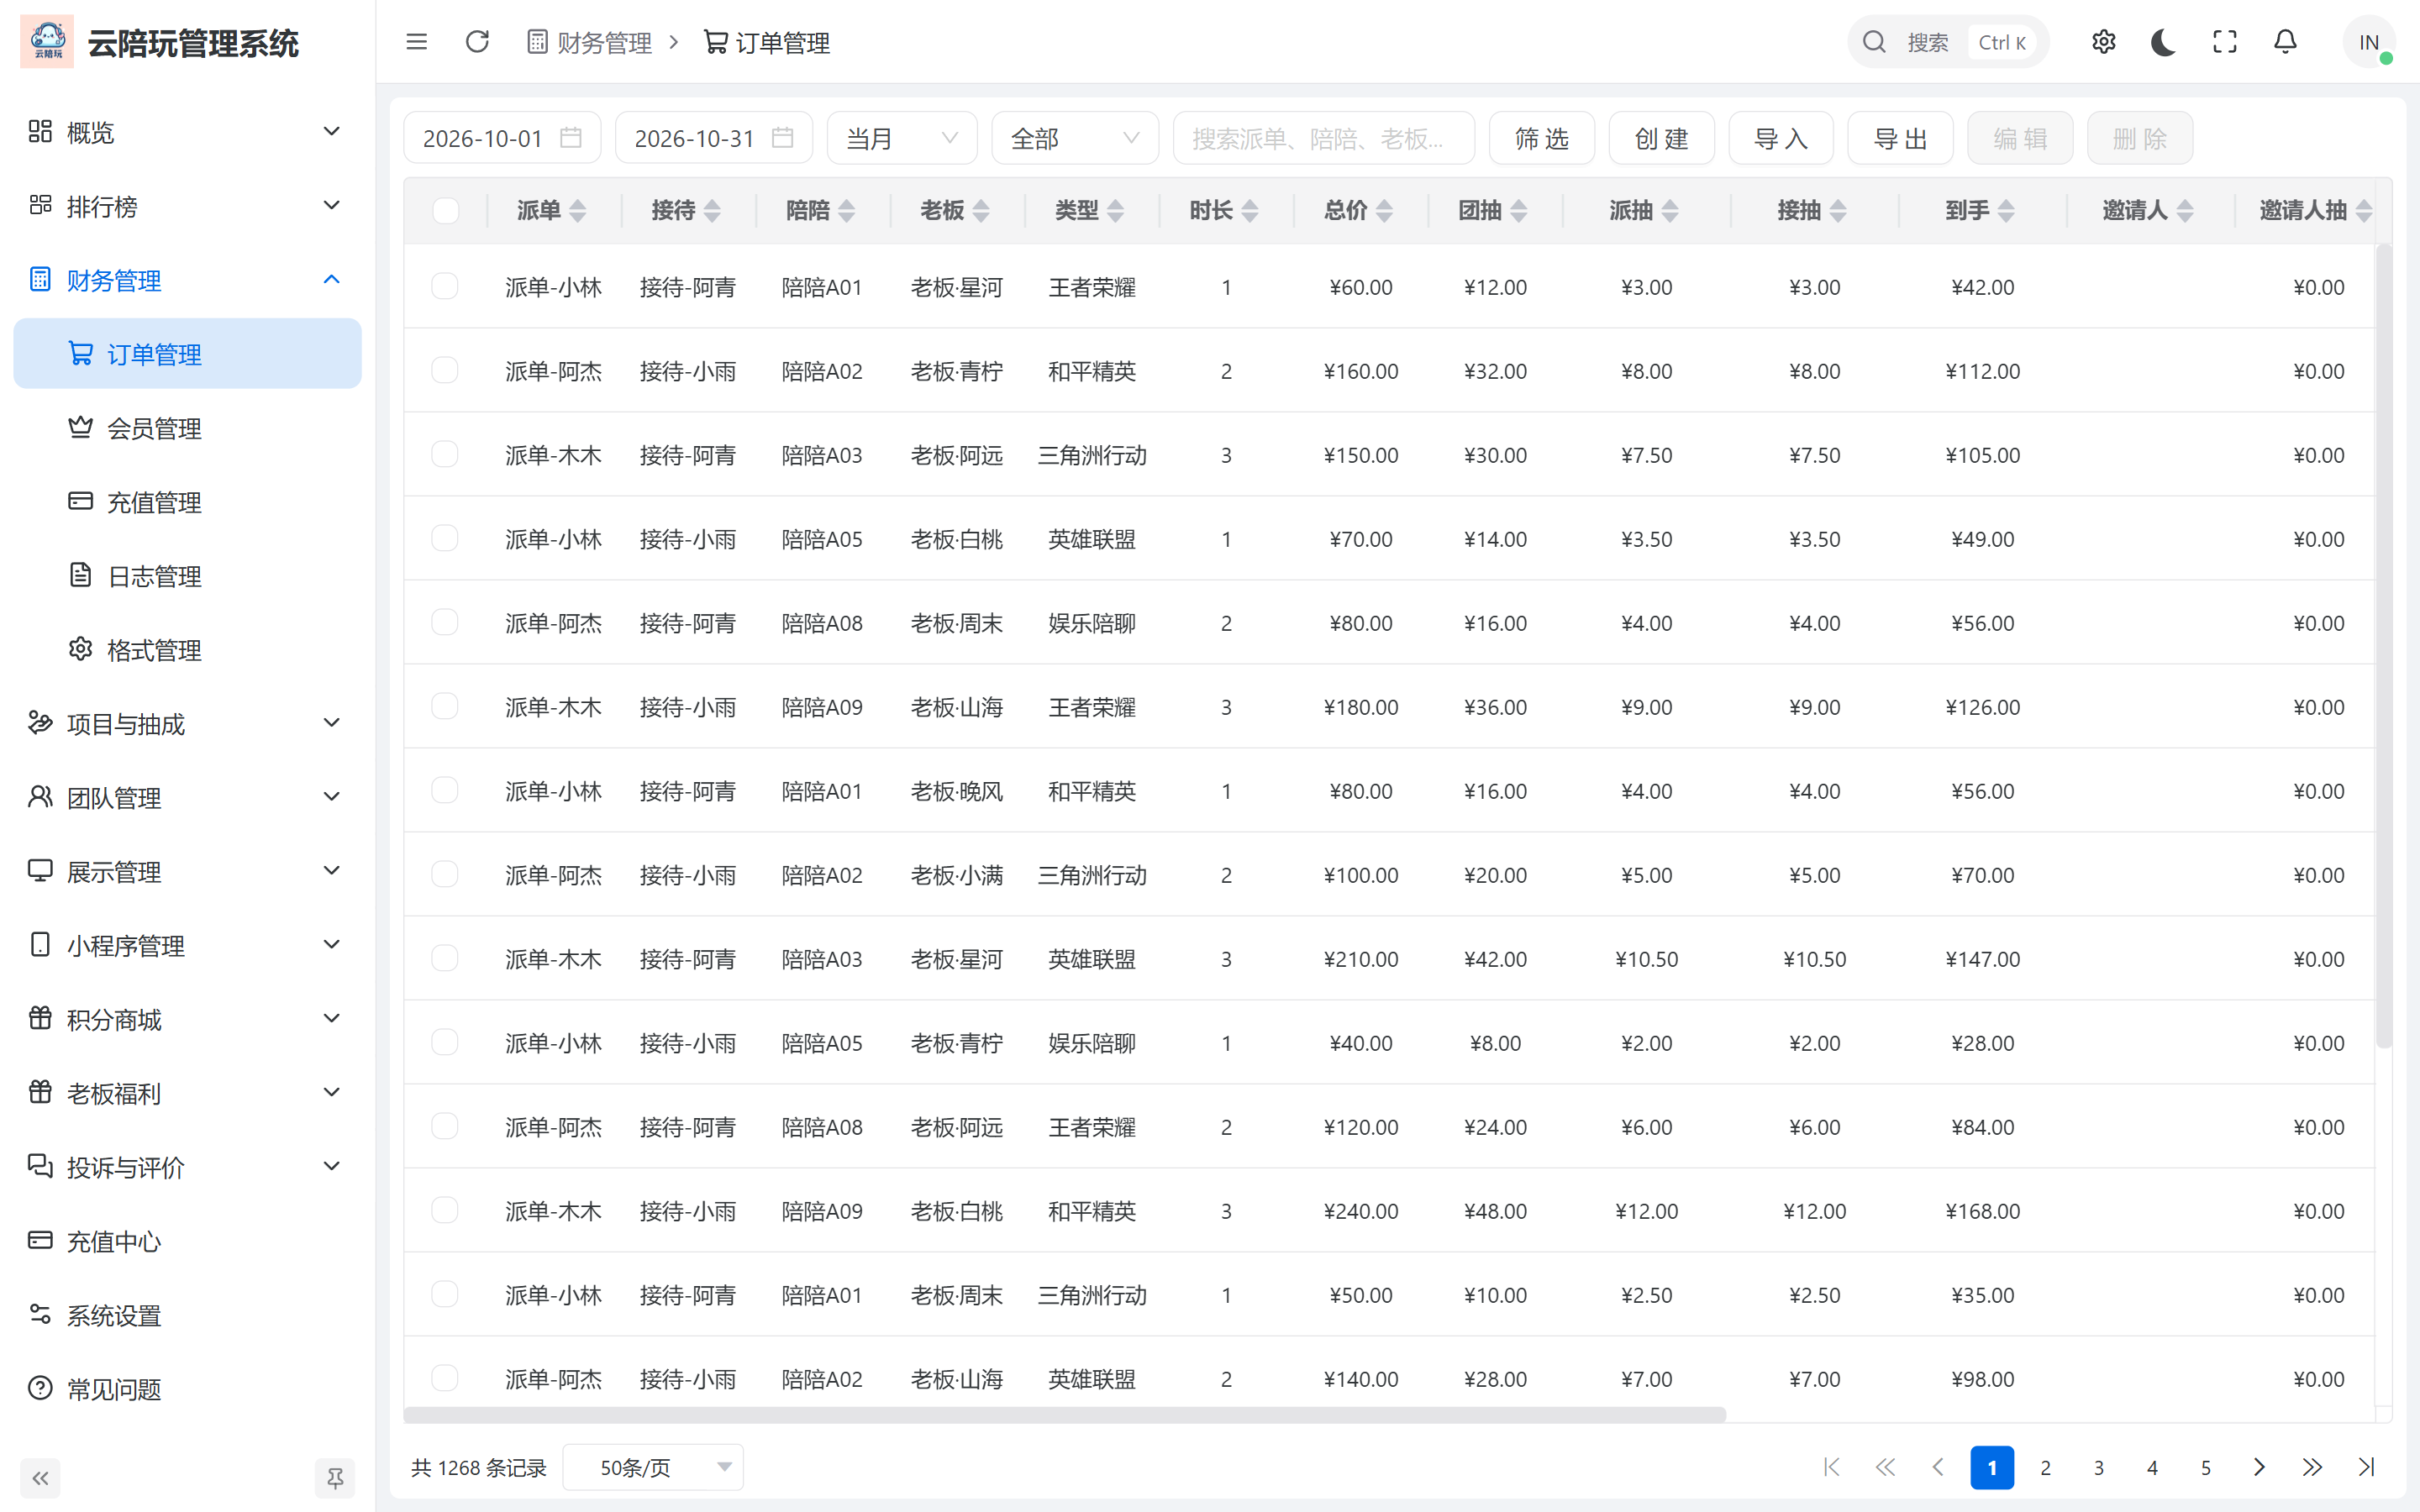Click the pin icon at sidebar bottom
2420x1512 pixels.
point(335,1478)
